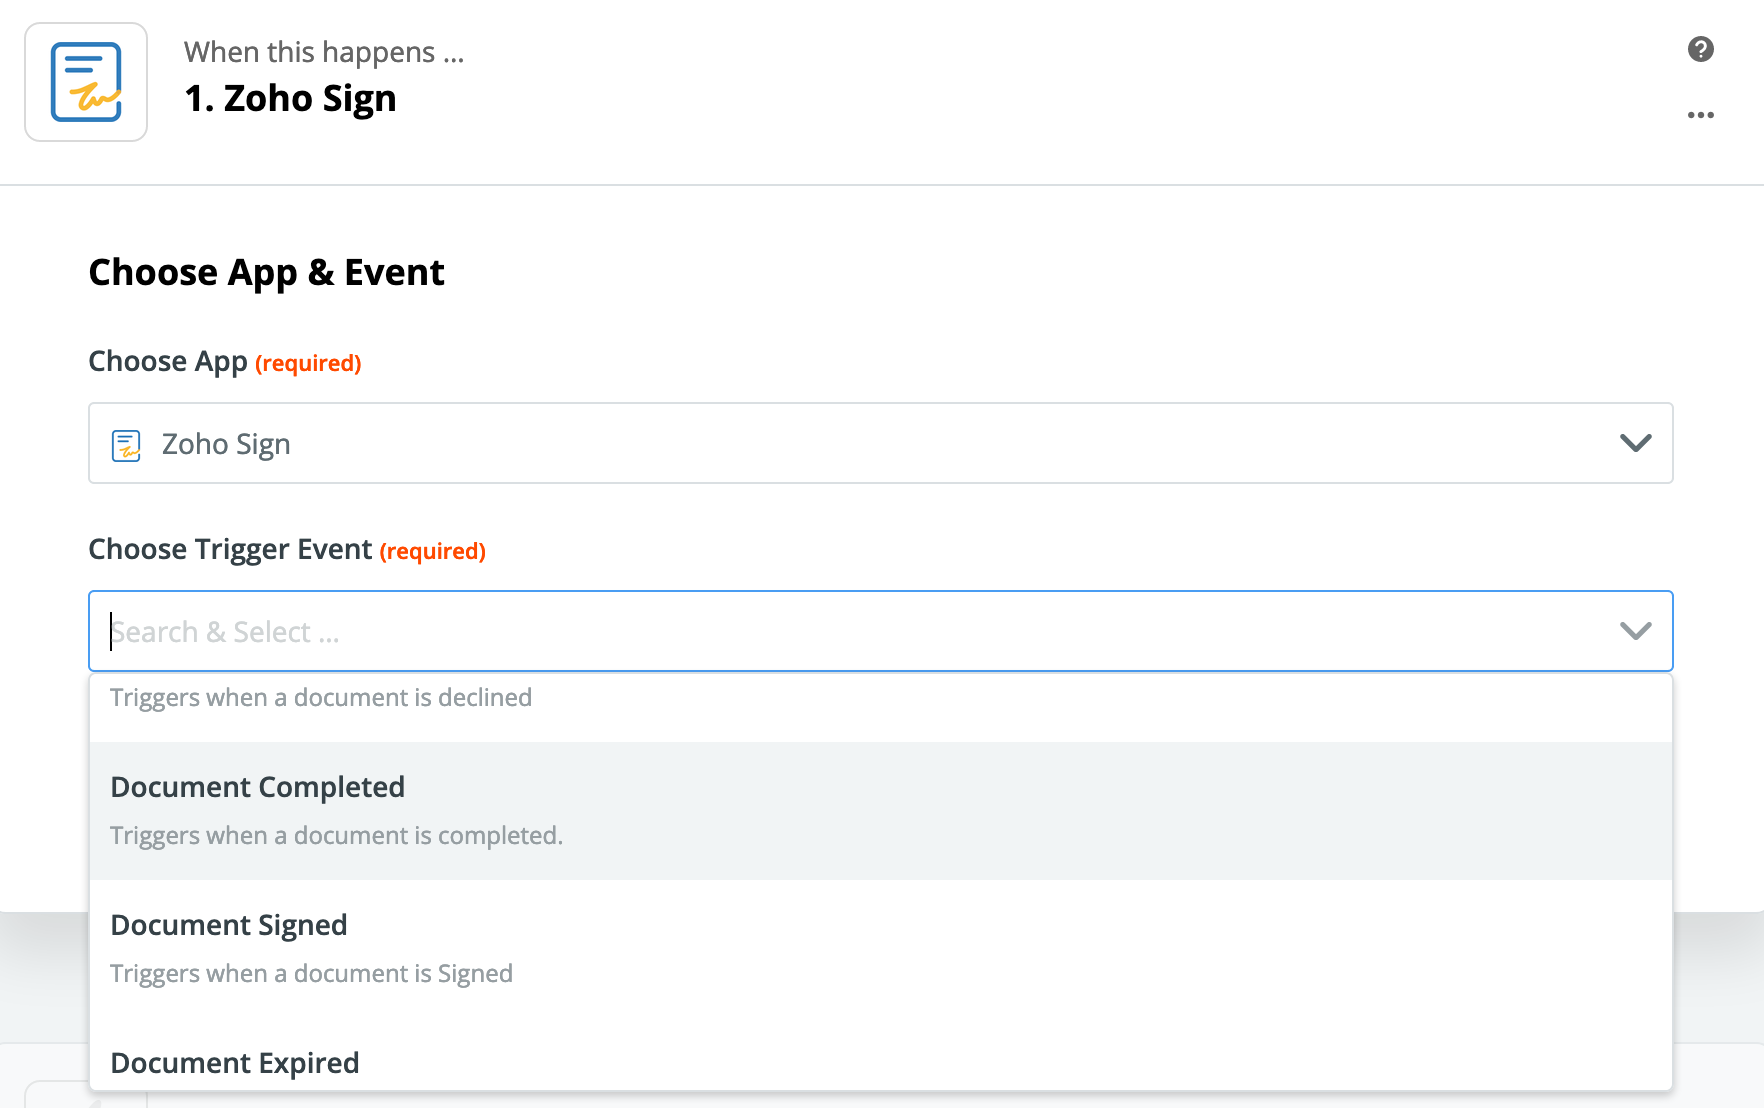Click the When this happens text

[323, 51]
